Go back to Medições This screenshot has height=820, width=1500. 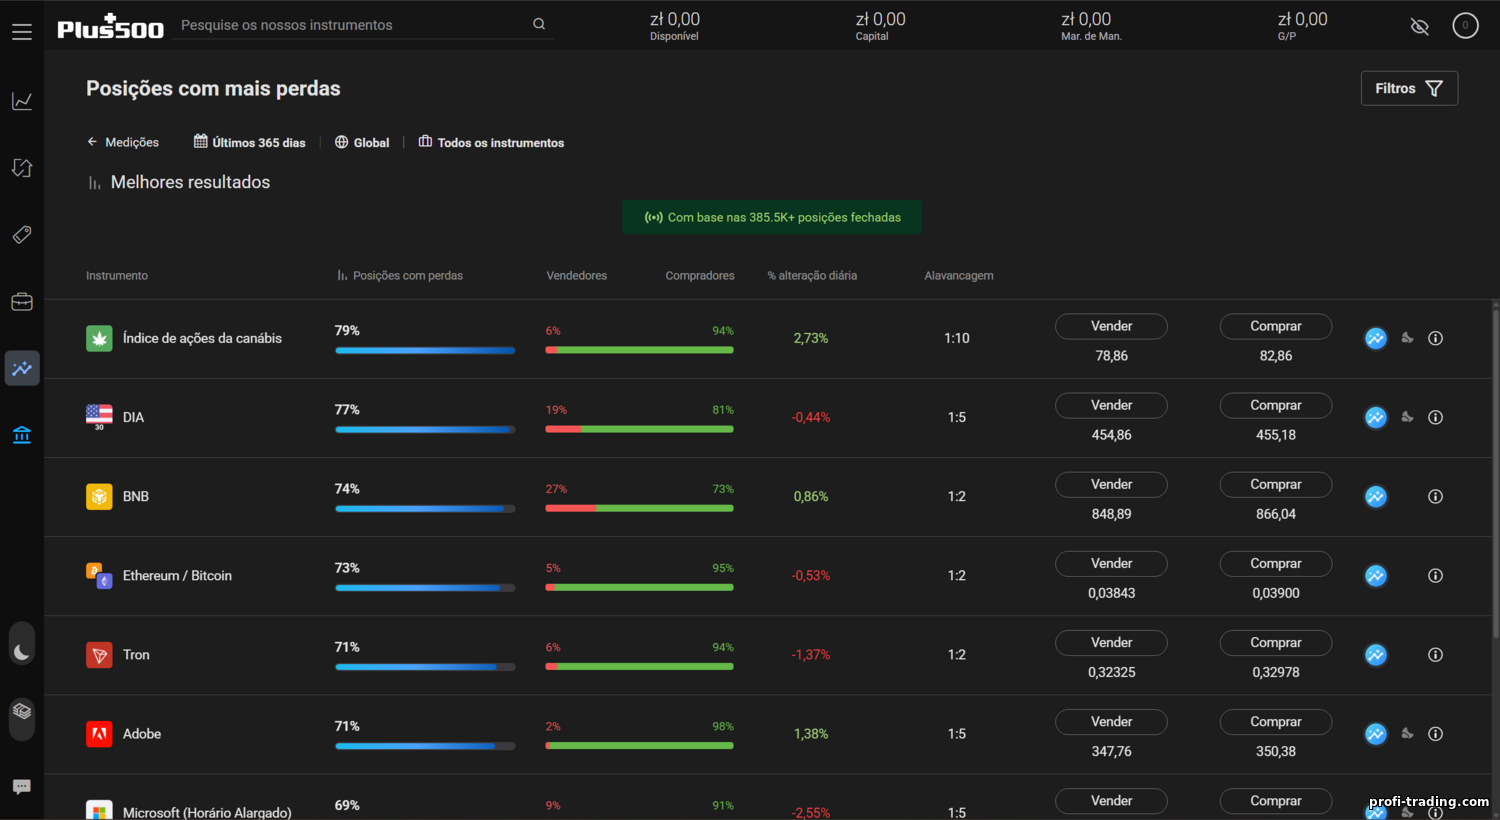pyautogui.click(x=123, y=143)
